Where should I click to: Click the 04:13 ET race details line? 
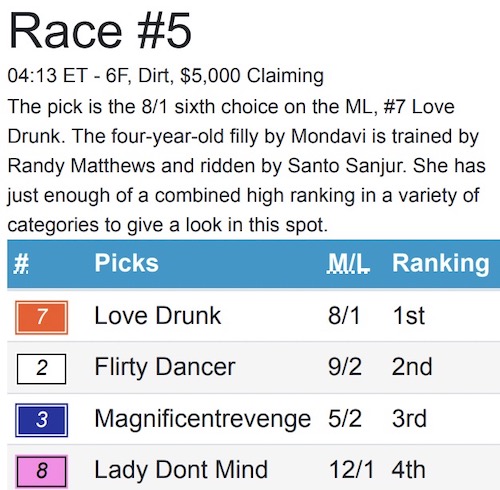click(166, 76)
